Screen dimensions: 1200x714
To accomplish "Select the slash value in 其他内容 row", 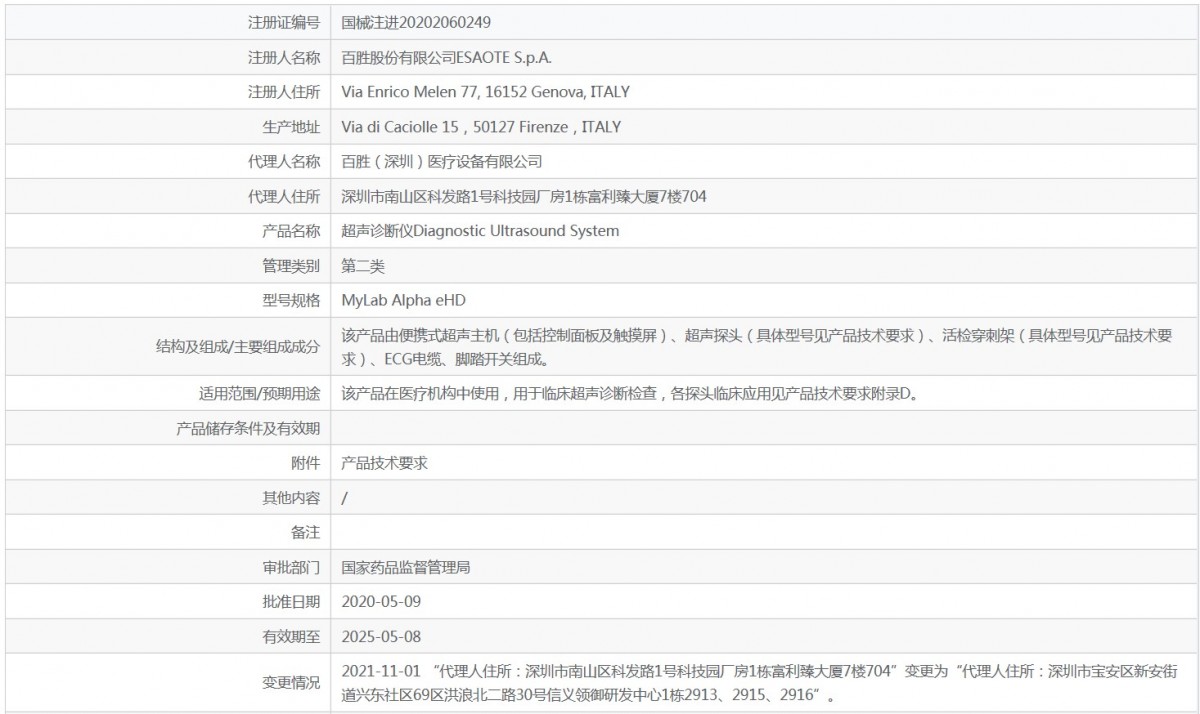I will (345, 498).
